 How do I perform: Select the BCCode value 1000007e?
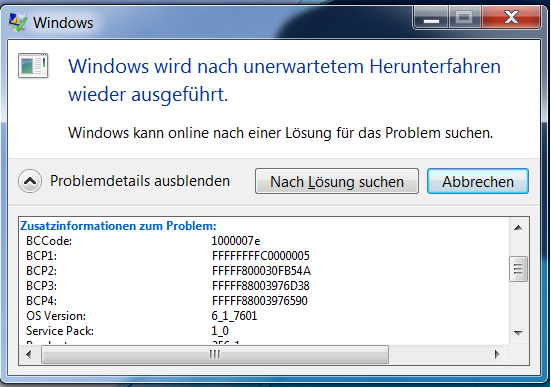(x=235, y=241)
